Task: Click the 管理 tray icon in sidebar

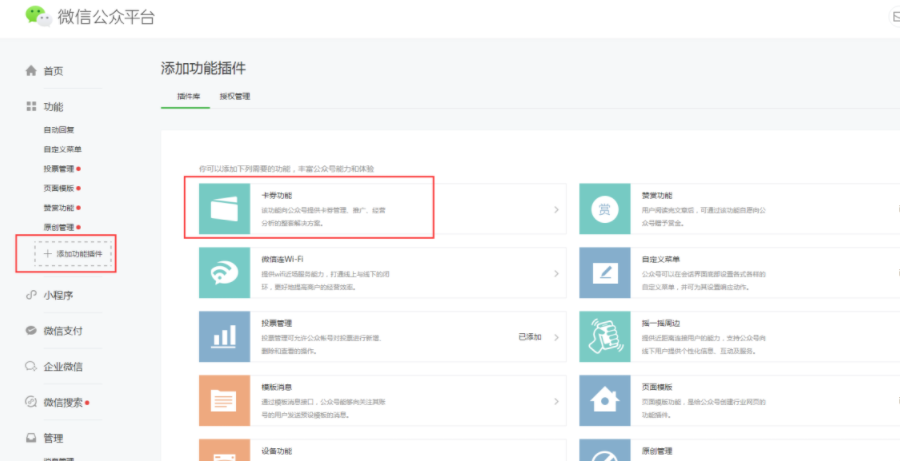Action: click(32, 438)
